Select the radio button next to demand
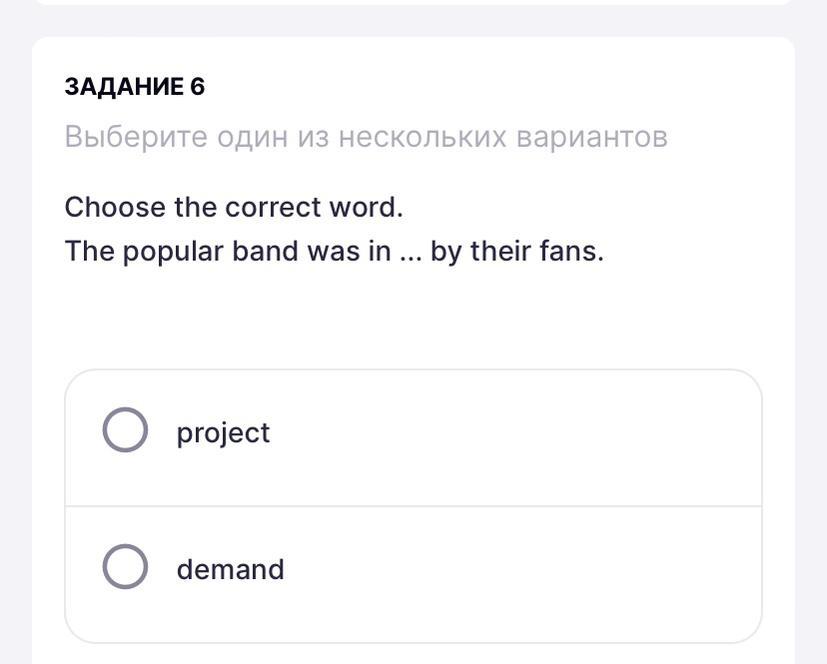827x664 pixels. 125,567
